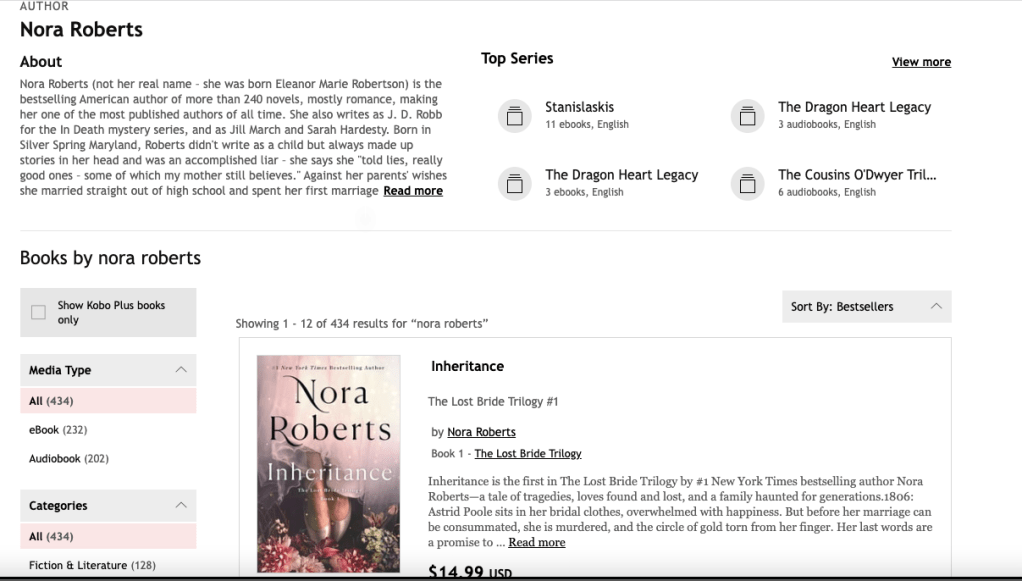
Task: Click The Cousins O'Dwyer Trilogy series icon
Action: click(x=747, y=183)
